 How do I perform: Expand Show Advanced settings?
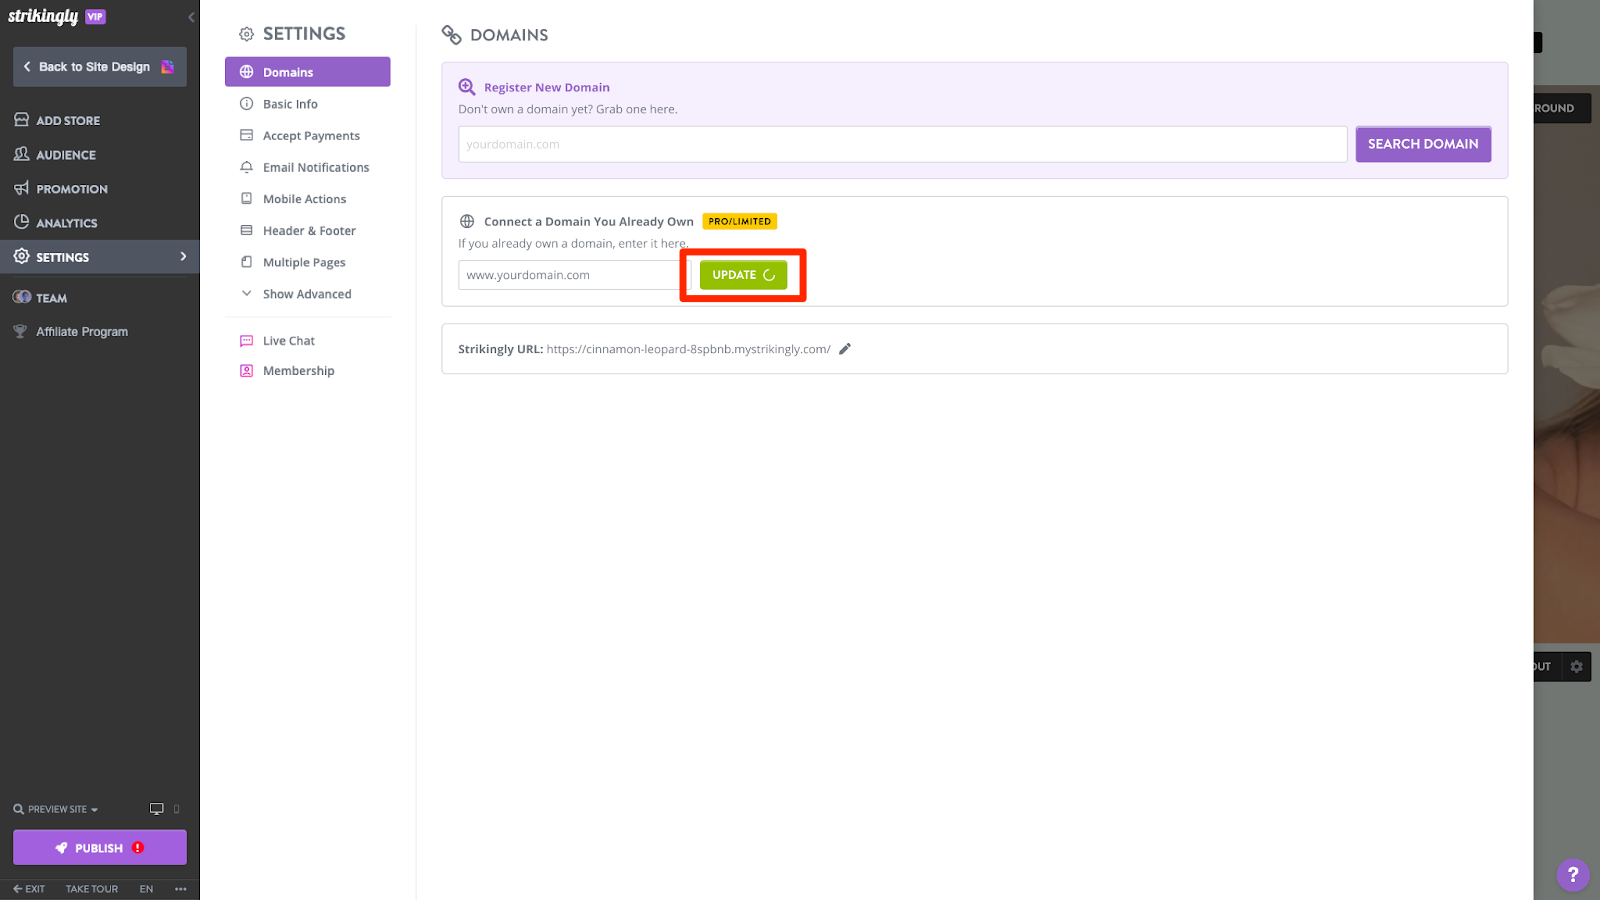tap(307, 294)
